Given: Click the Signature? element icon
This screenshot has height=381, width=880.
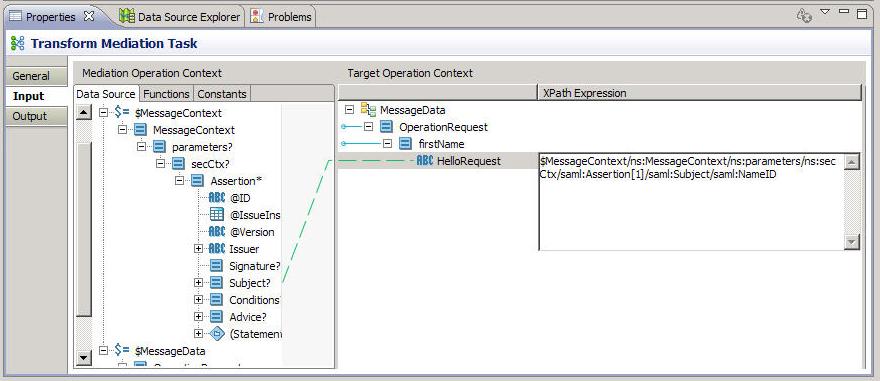Looking at the screenshot, I should [216, 265].
